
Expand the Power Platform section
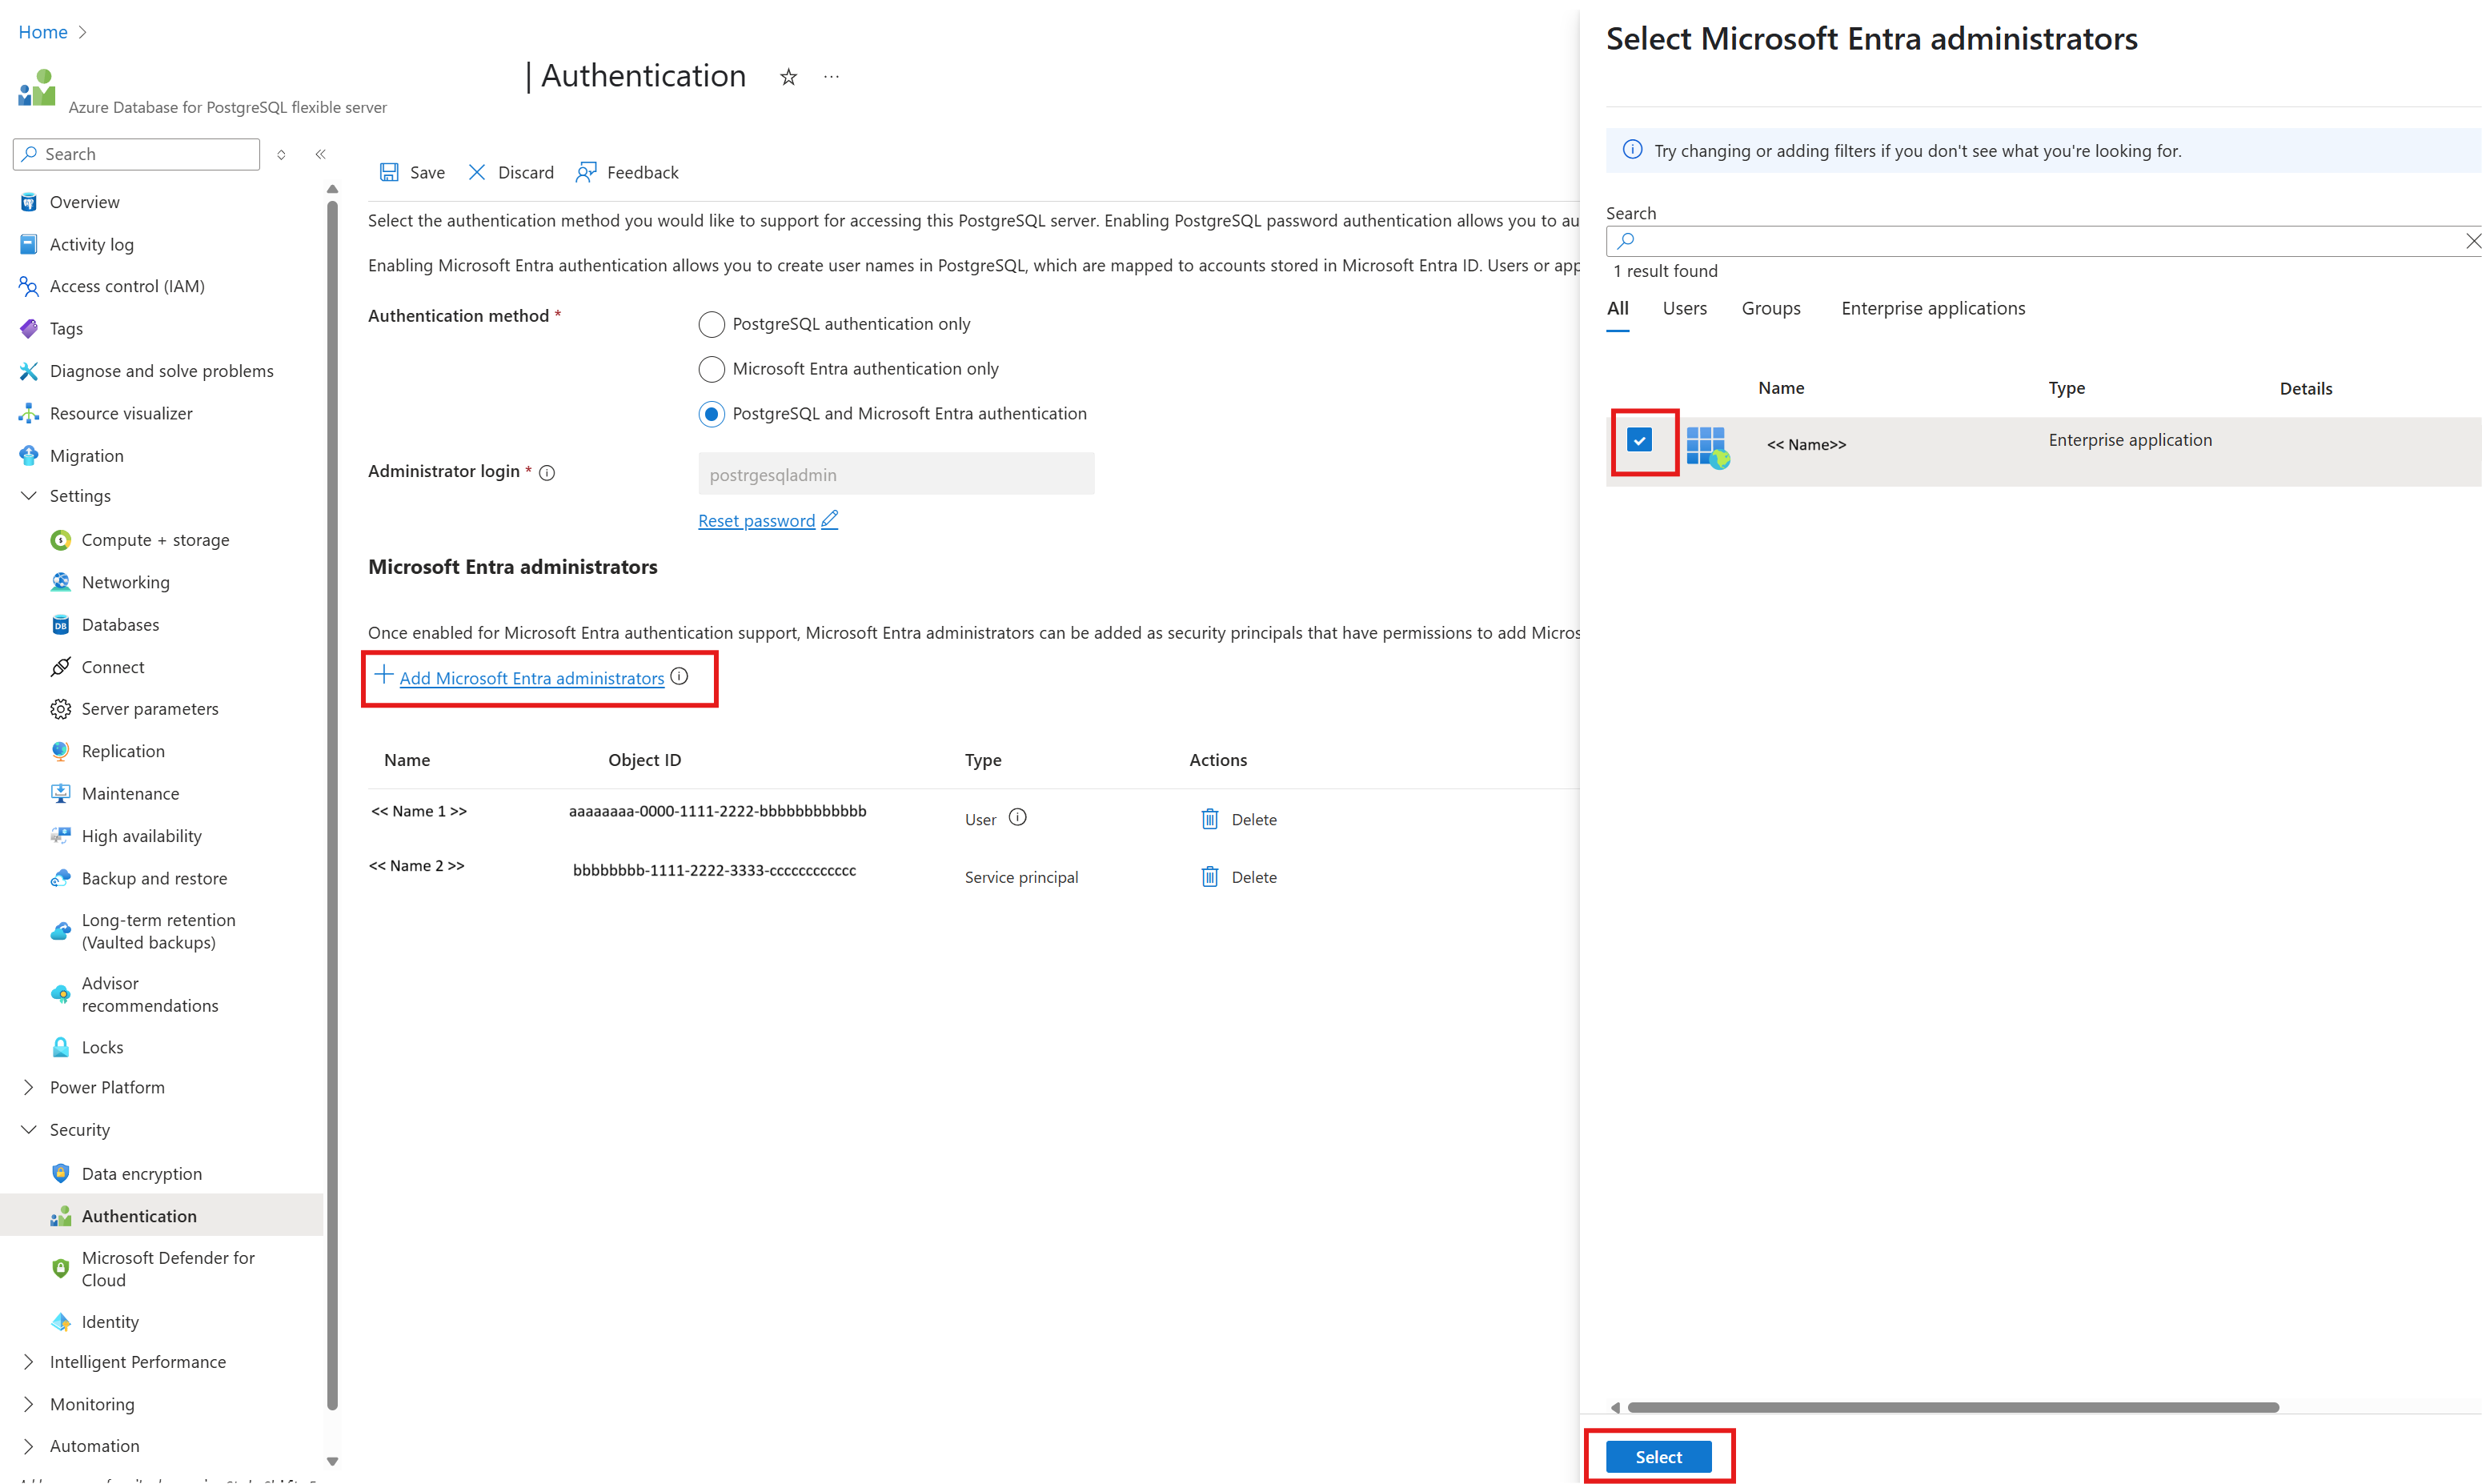27,1087
